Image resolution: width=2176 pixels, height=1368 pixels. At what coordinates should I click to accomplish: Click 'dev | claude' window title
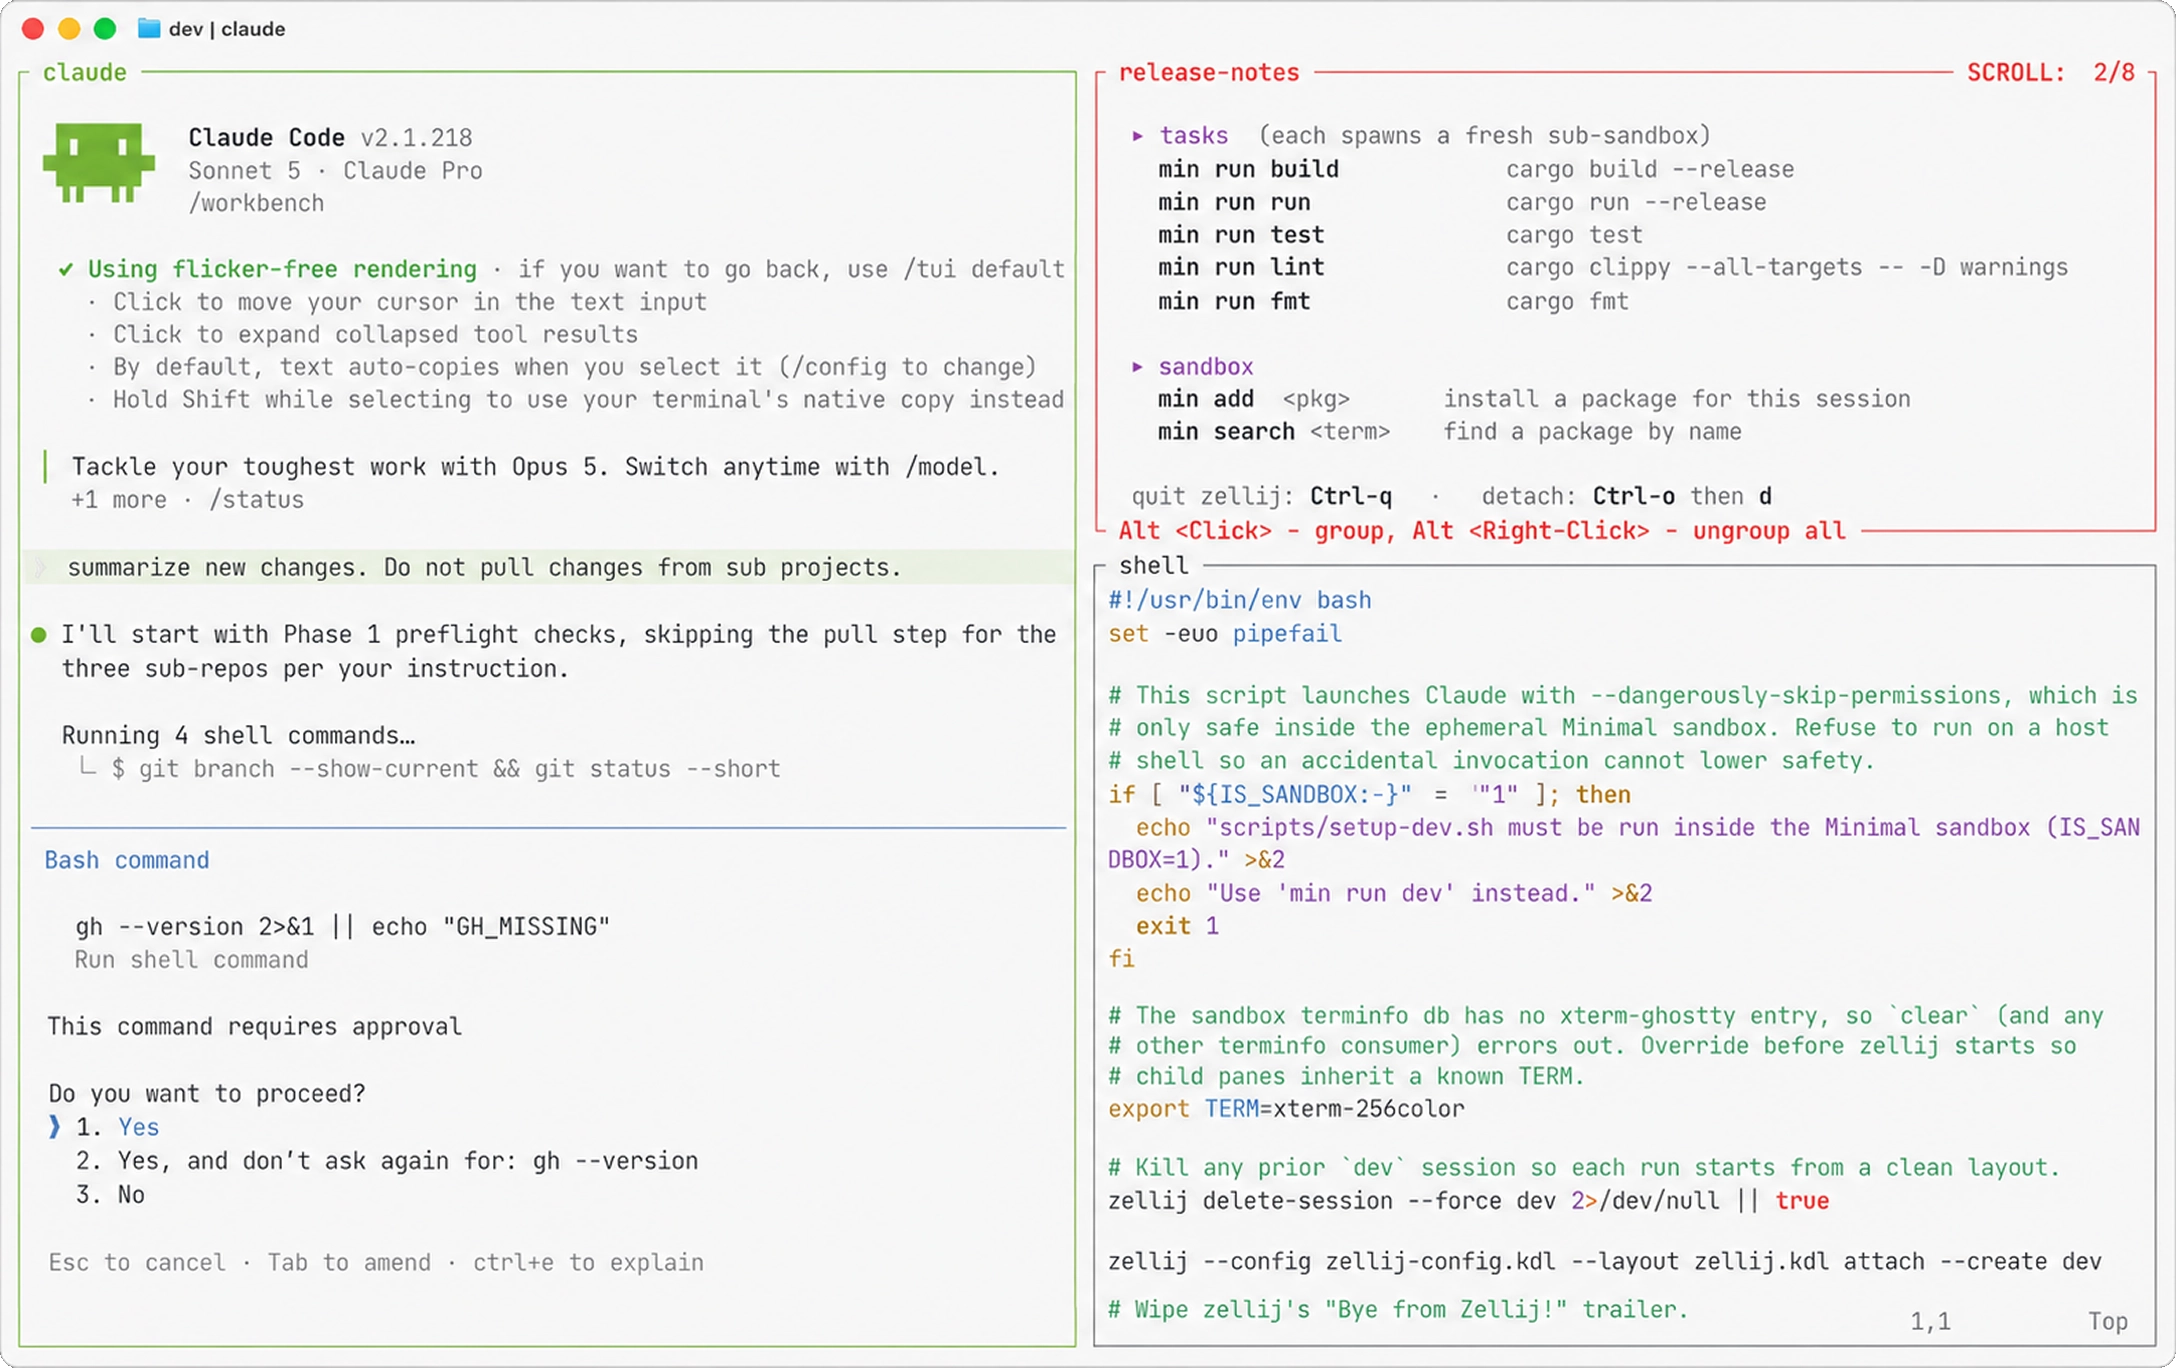point(227,29)
